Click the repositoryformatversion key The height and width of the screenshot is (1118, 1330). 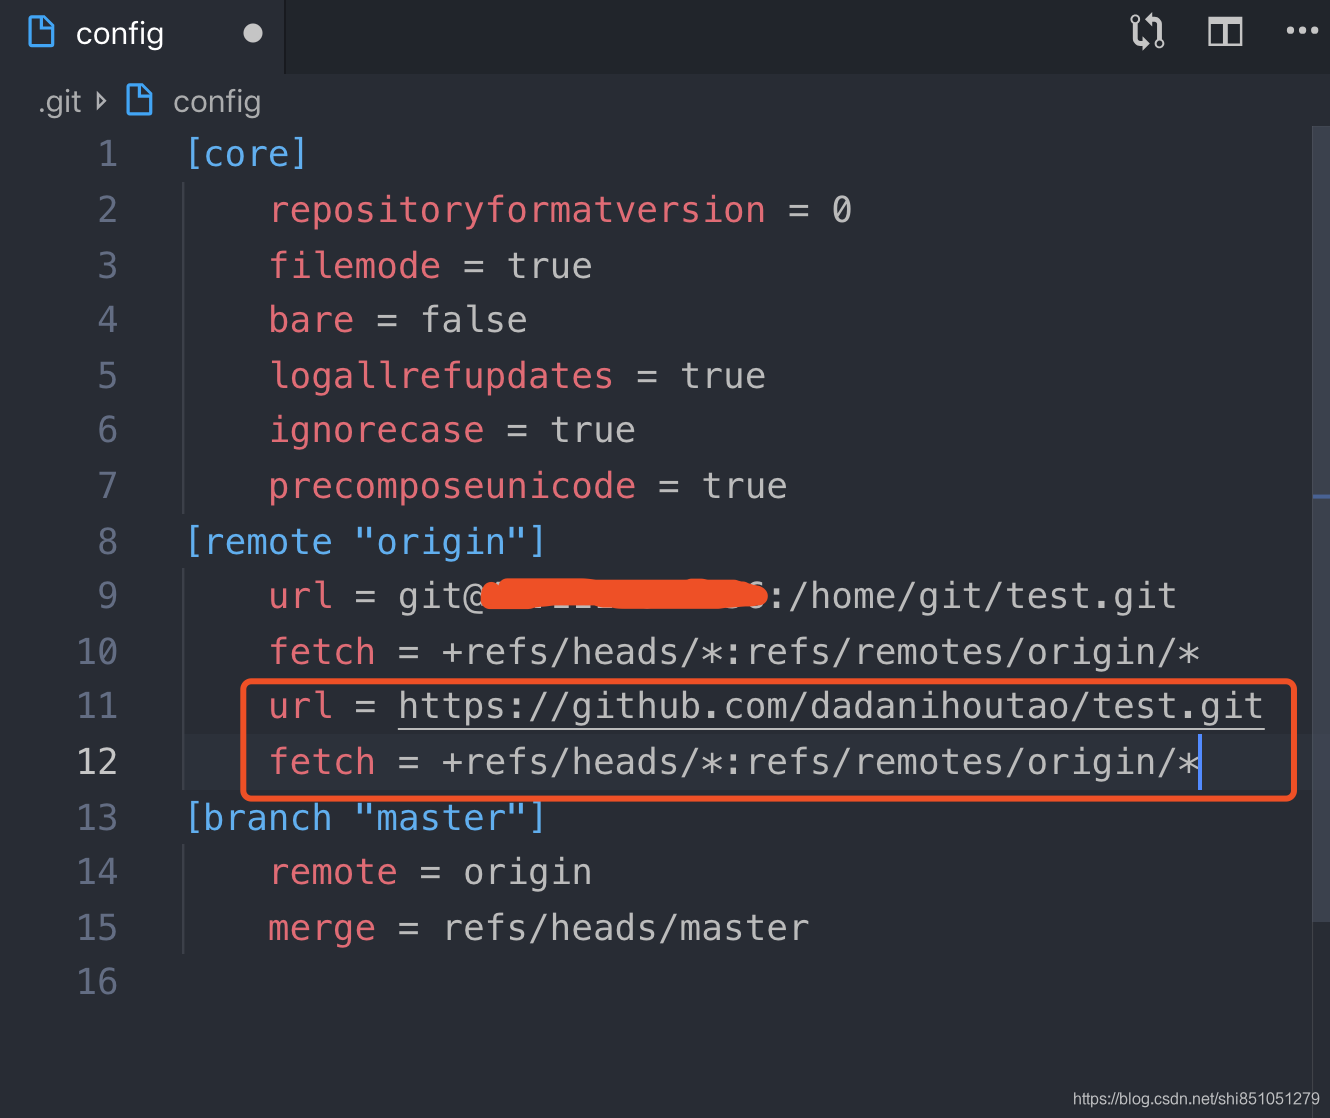[517, 210]
